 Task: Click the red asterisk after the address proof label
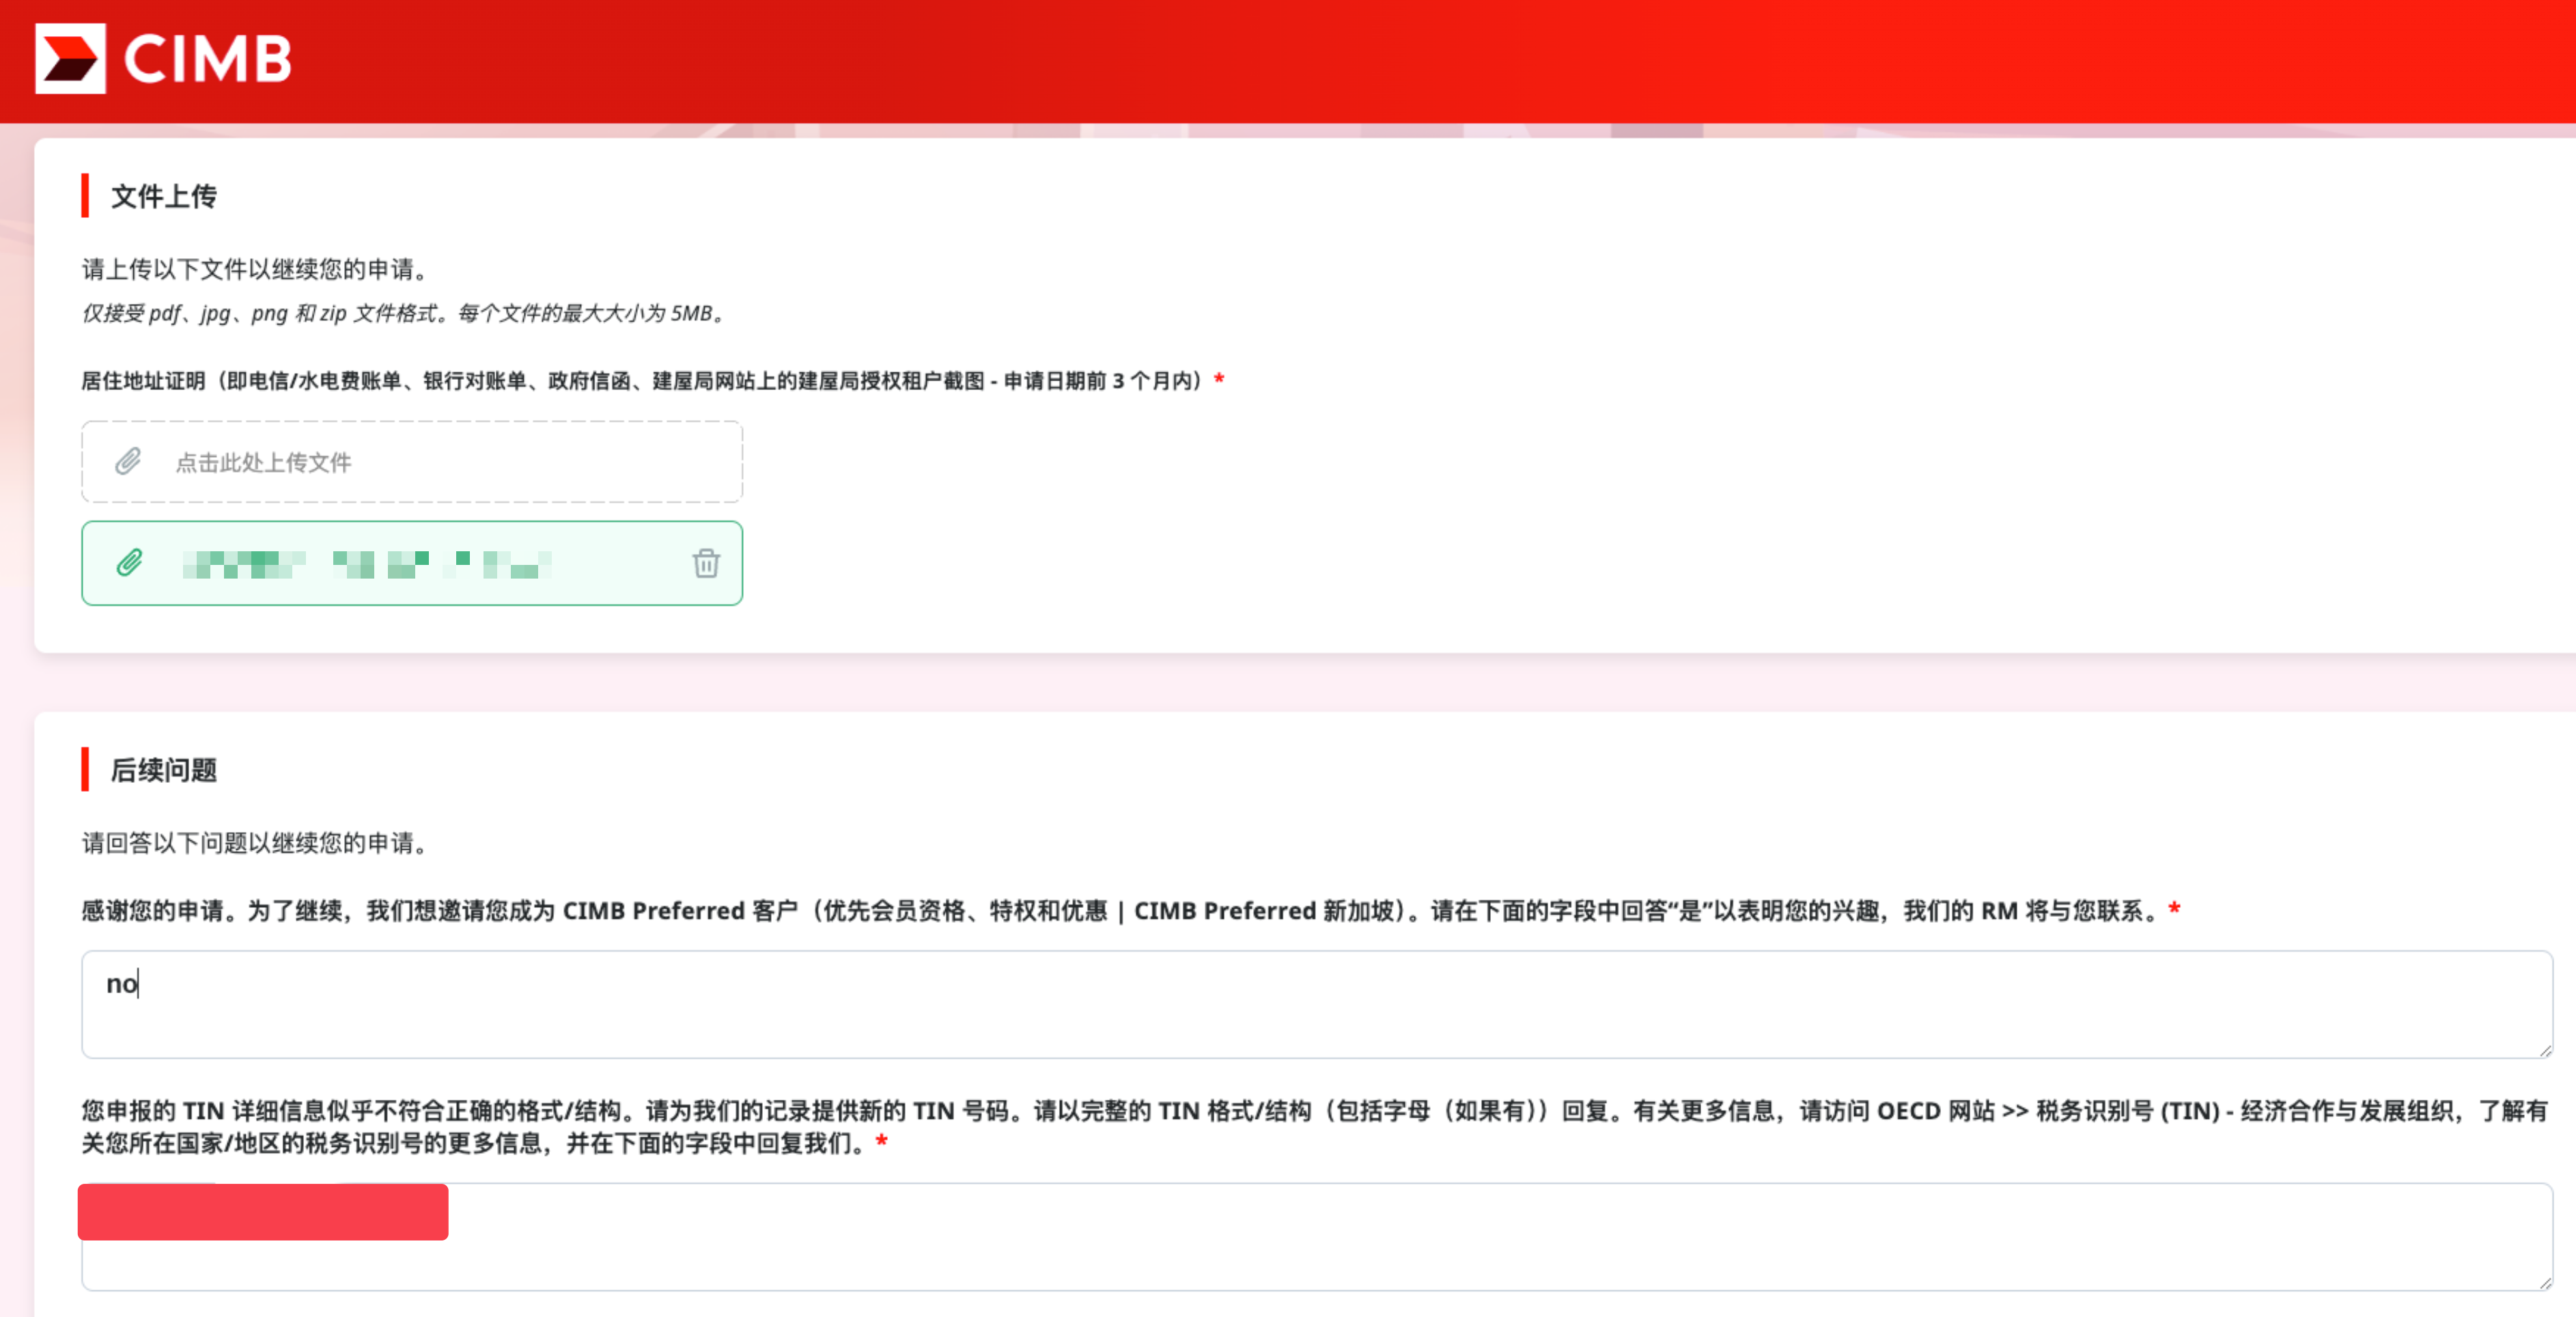click(x=1218, y=380)
